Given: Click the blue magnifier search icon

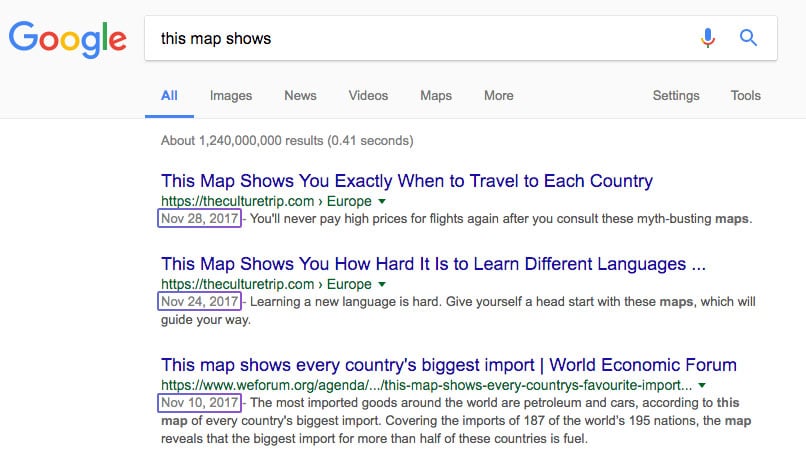Looking at the screenshot, I should pyautogui.click(x=748, y=38).
